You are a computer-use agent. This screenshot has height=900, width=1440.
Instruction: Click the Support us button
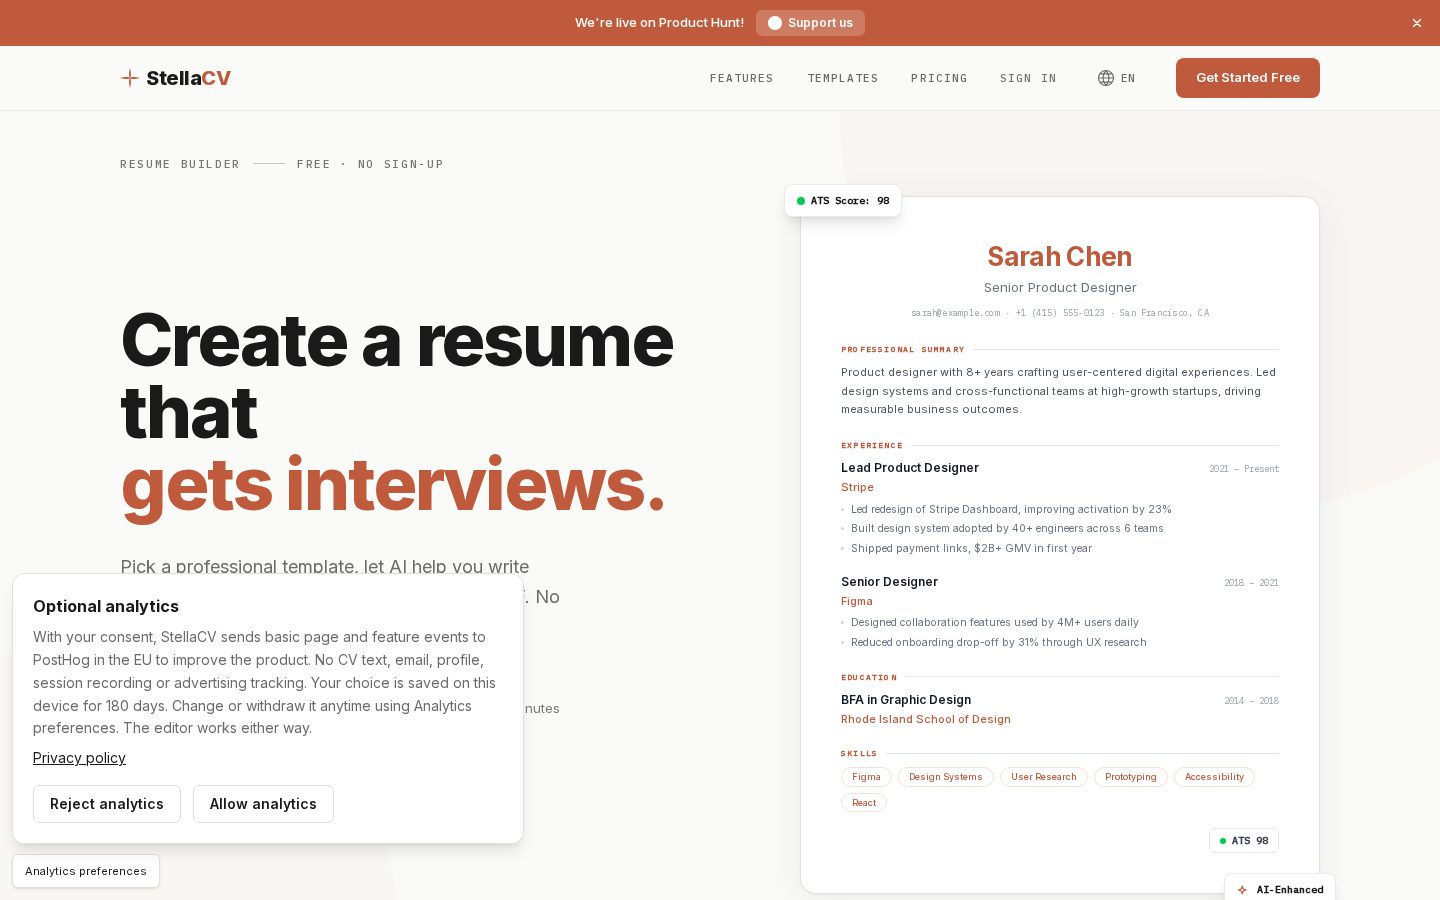pyautogui.click(x=810, y=23)
